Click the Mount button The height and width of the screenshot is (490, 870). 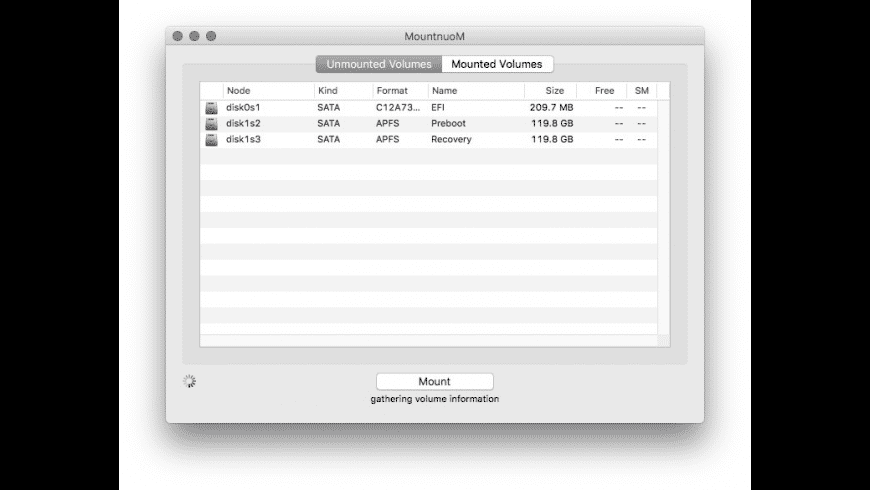click(x=434, y=381)
